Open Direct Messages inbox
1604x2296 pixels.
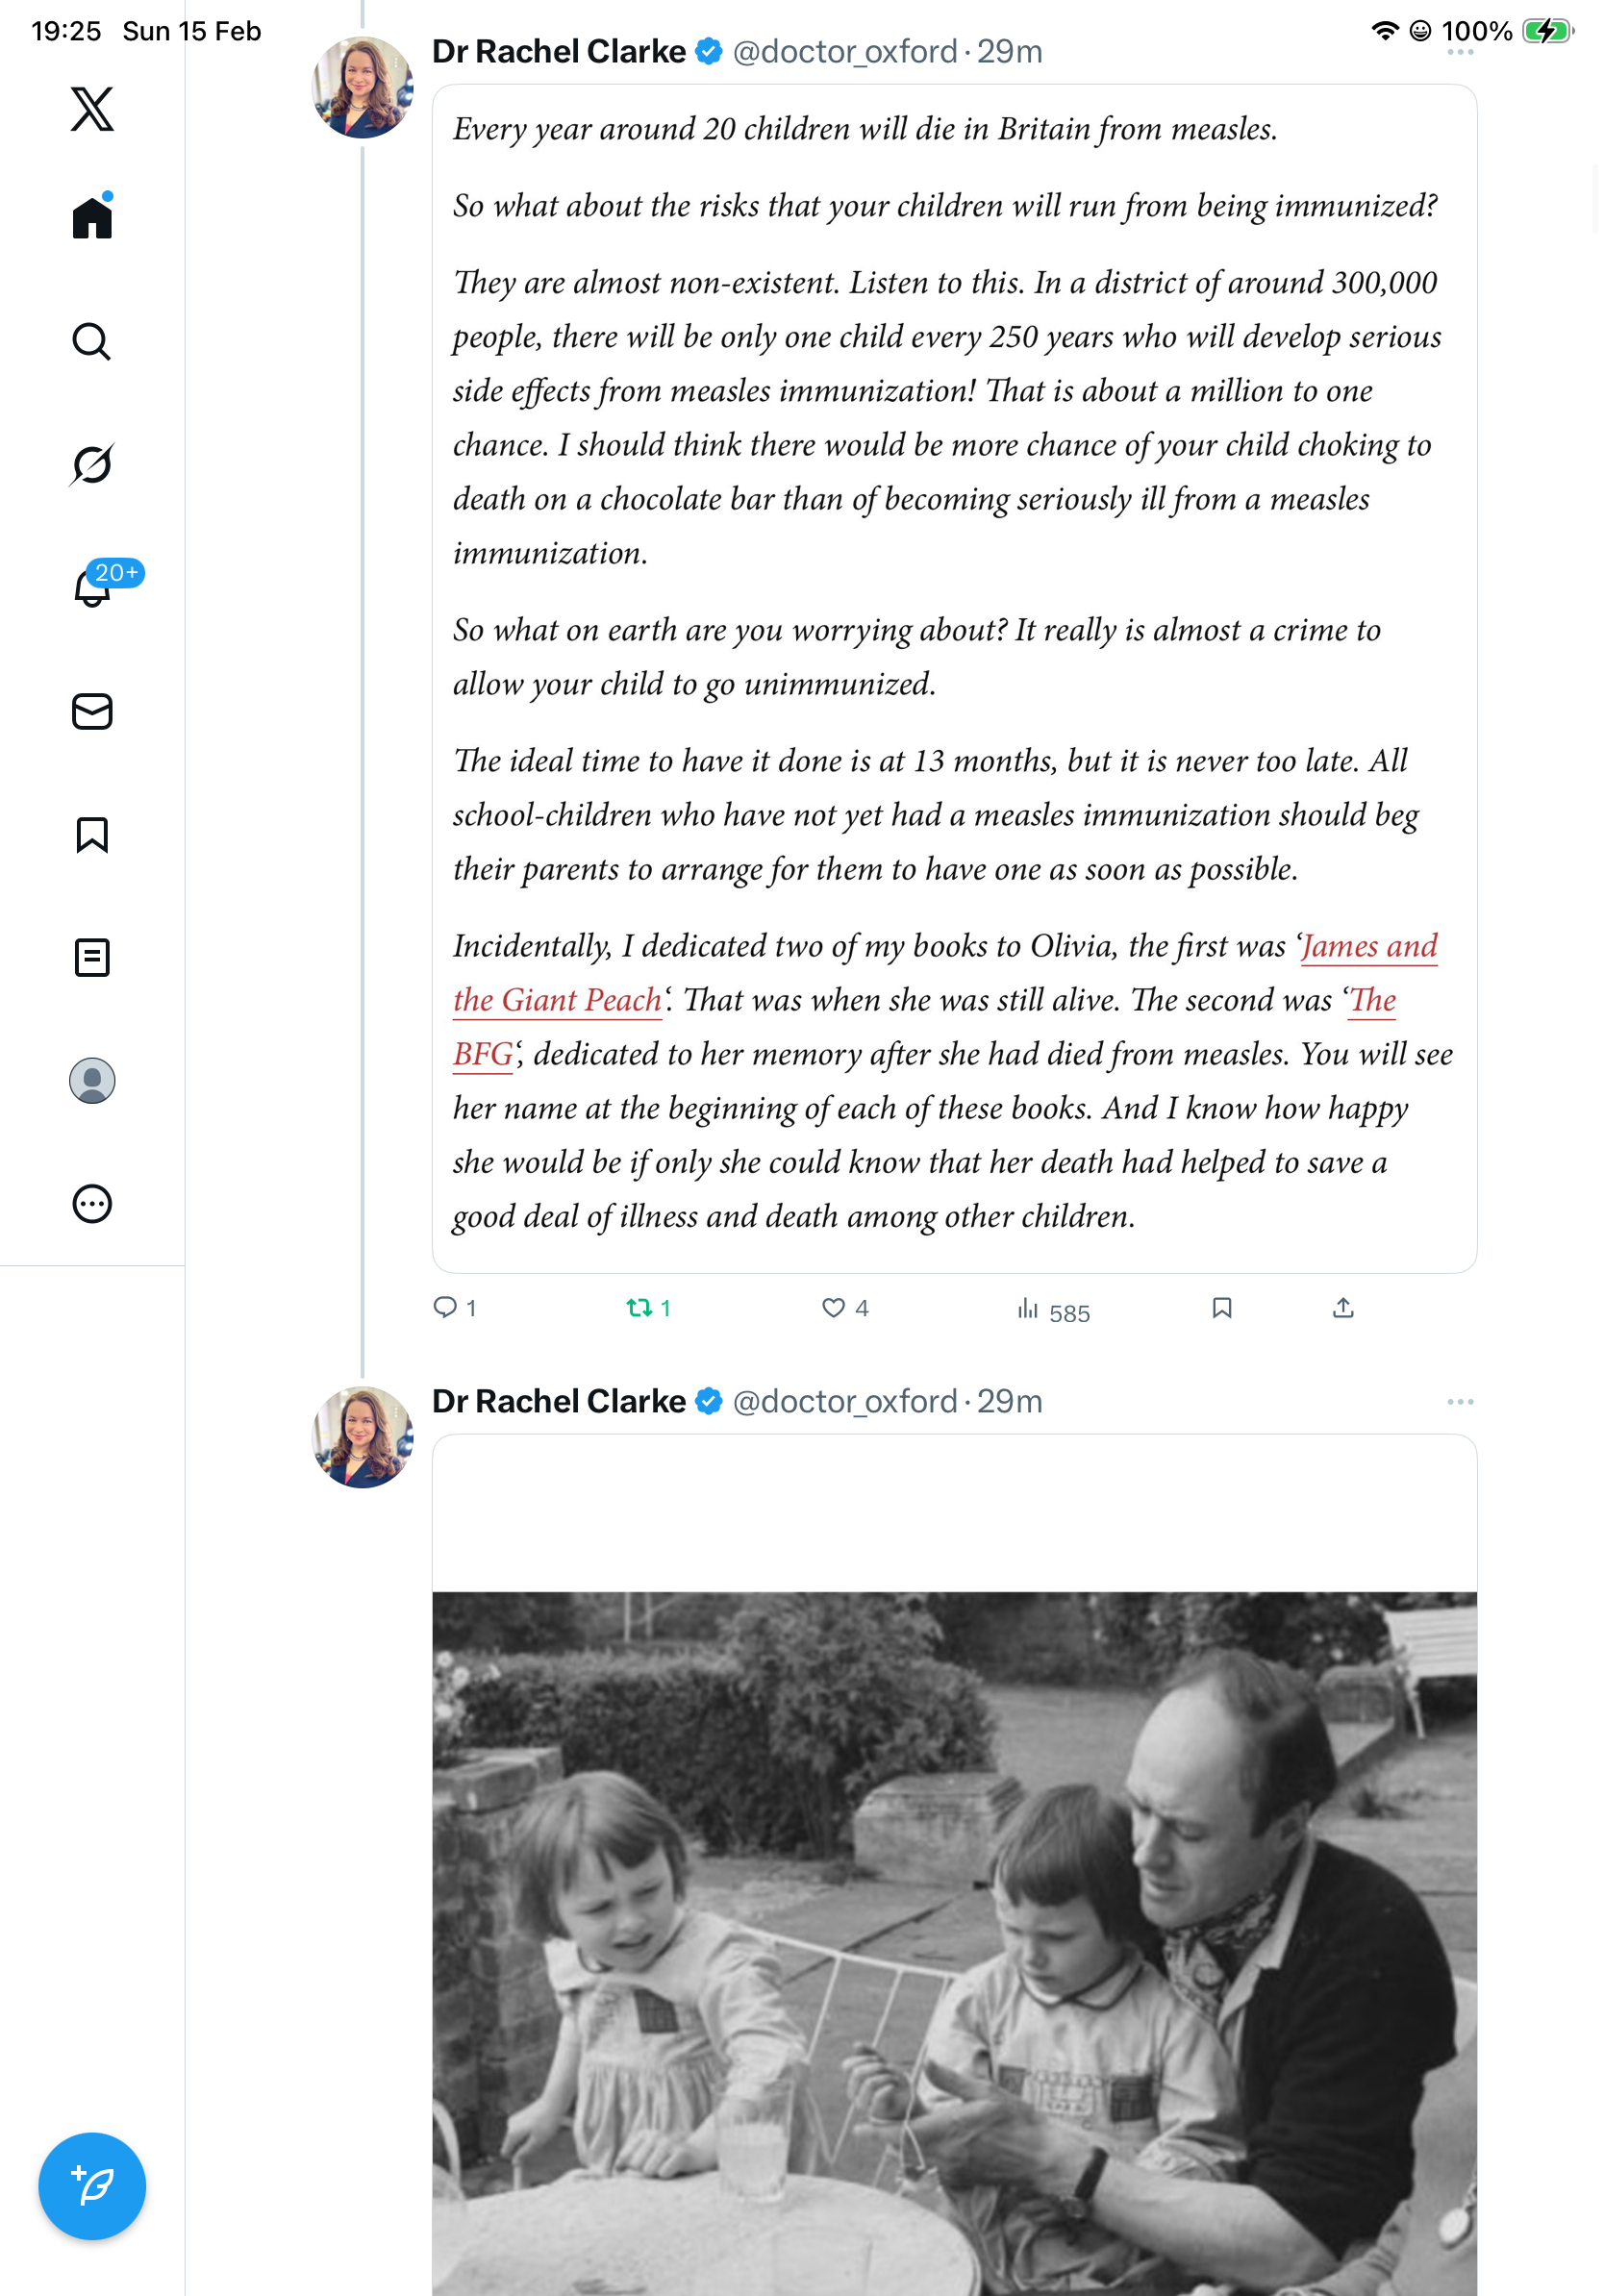(x=92, y=712)
